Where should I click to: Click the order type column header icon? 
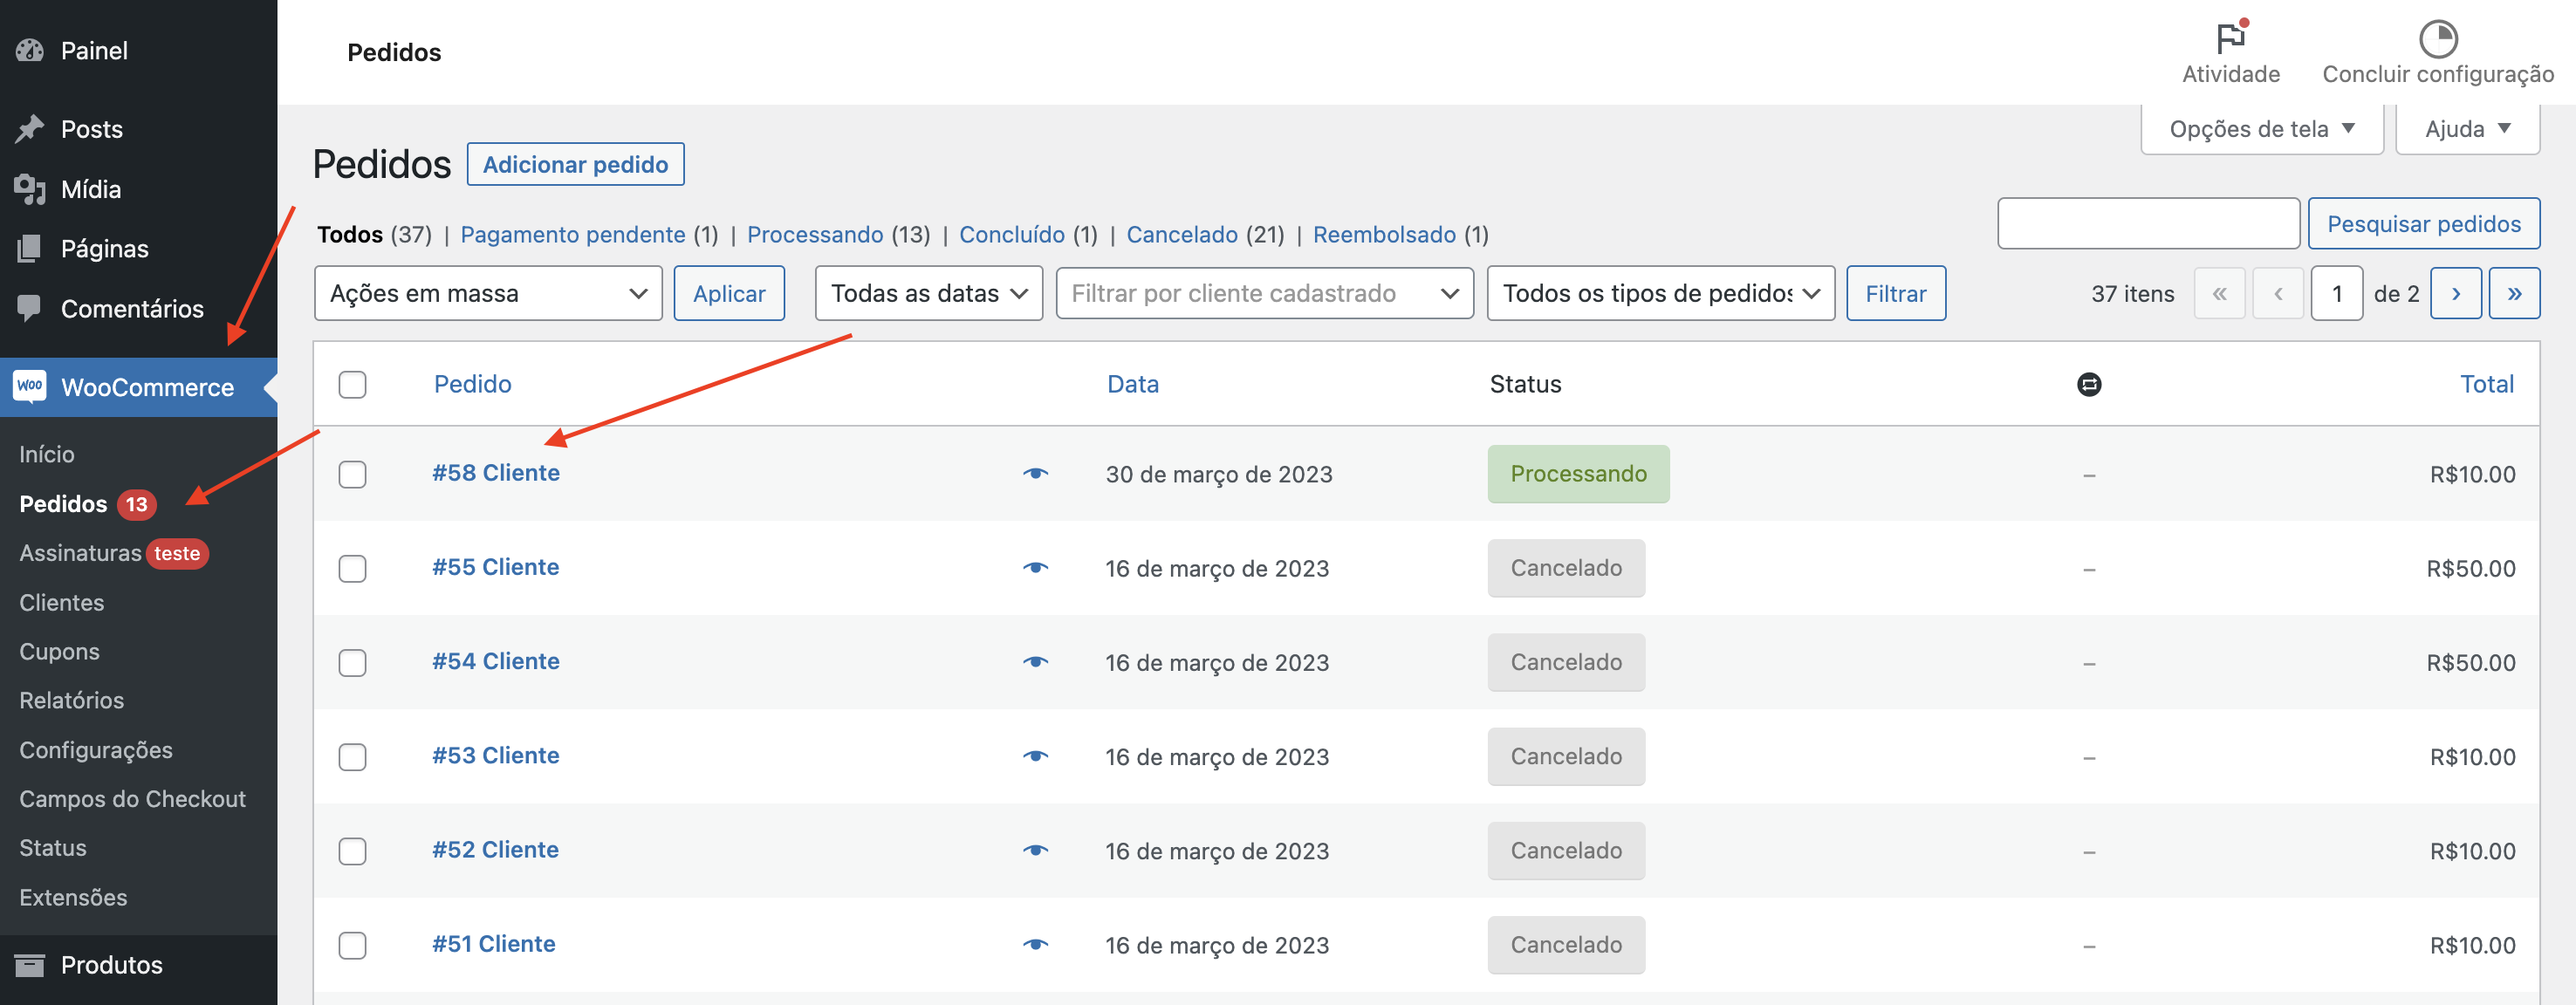pyautogui.click(x=2091, y=384)
